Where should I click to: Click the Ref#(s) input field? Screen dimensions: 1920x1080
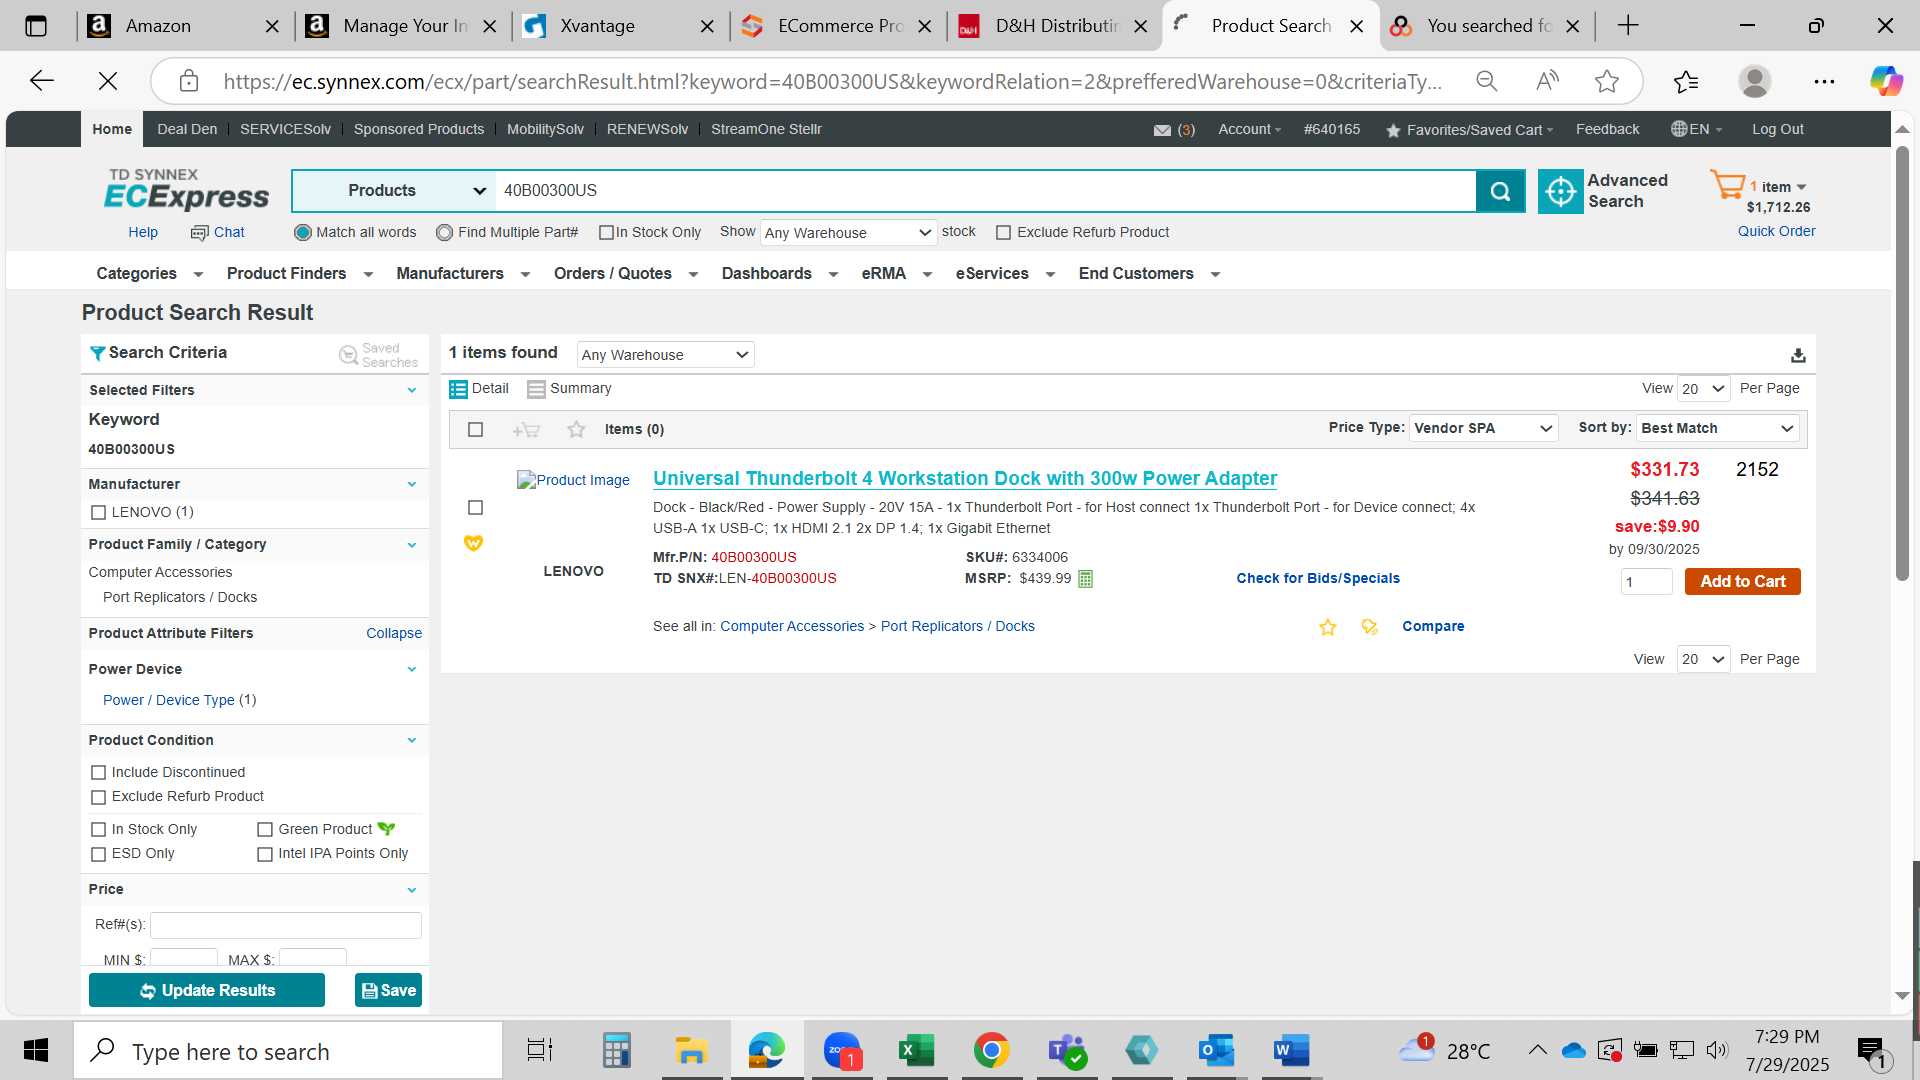[285, 925]
